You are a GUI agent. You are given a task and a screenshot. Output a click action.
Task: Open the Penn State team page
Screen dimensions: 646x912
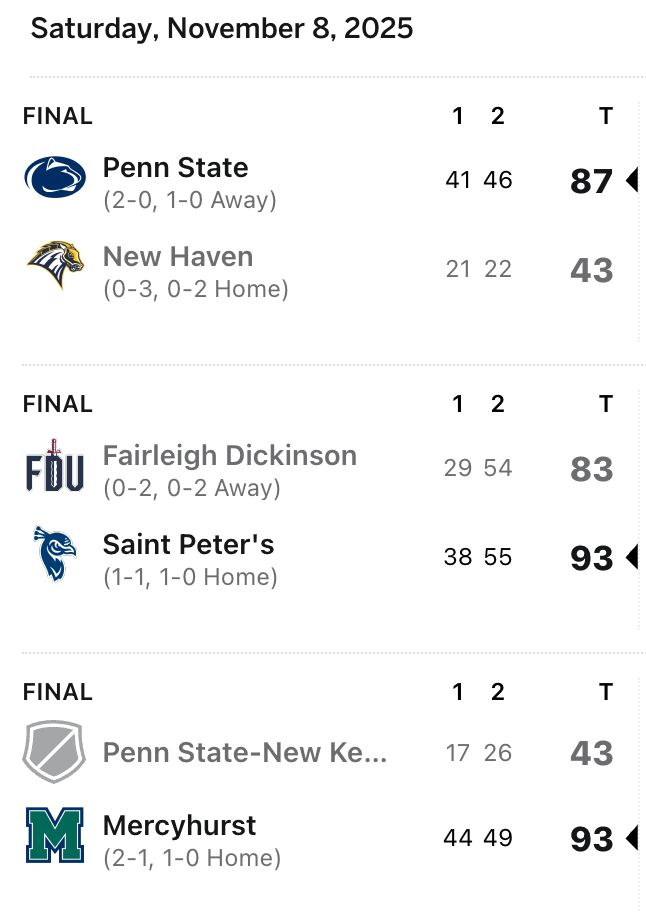[176, 168]
